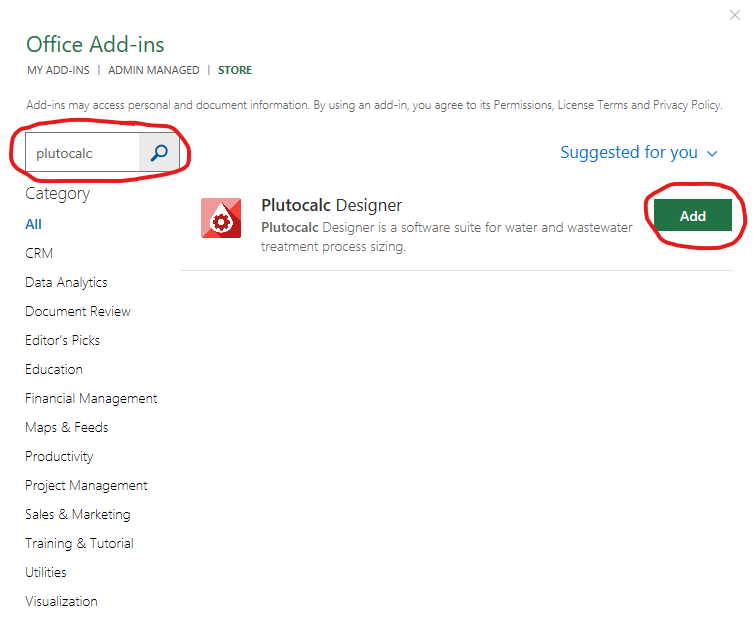This screenshot has height=644, width=753.
Task: Add the Plutocalc Designer add-in
Action: 692,216
